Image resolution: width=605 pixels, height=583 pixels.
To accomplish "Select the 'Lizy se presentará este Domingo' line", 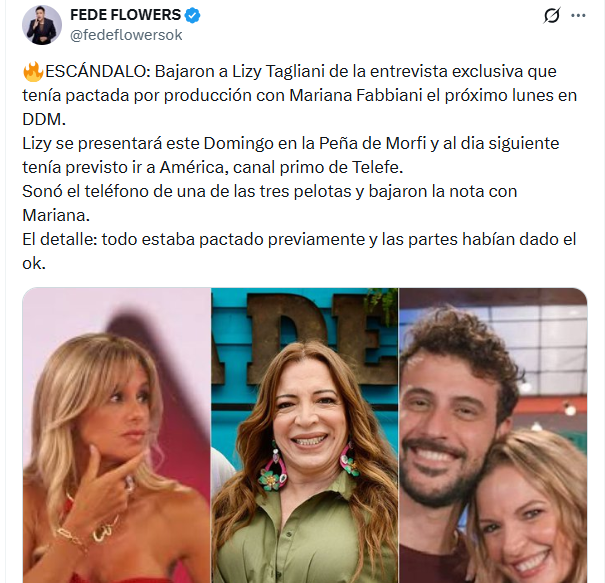I will click(291, 144).
